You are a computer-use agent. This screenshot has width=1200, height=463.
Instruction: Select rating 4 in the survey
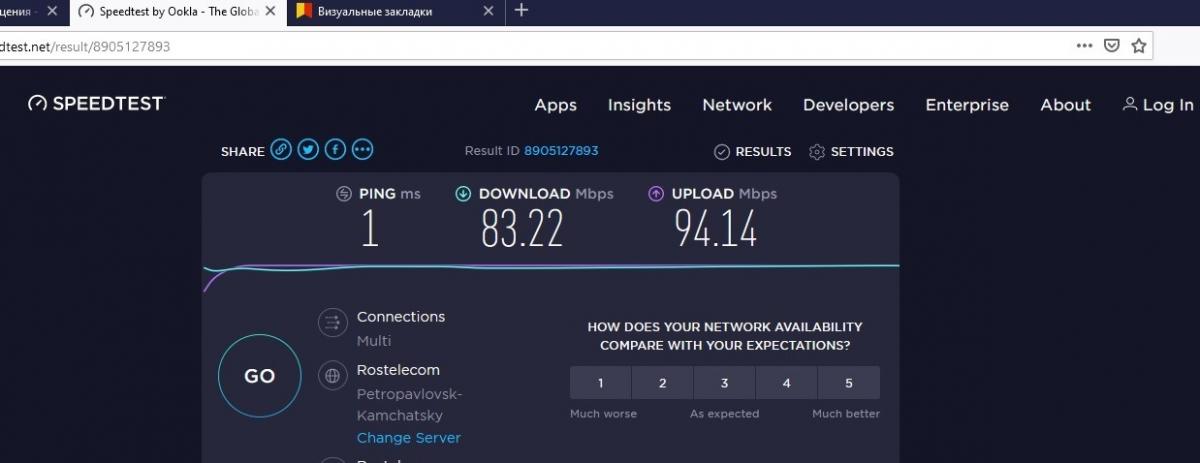tap(786, 383)
